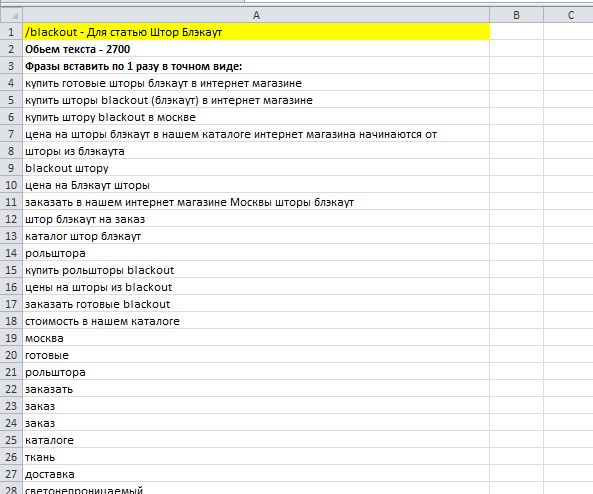Screen dimensions: 593x494
Task: Select cell 'шторы из блэкаута'
Action: click(x=256, y=151)
